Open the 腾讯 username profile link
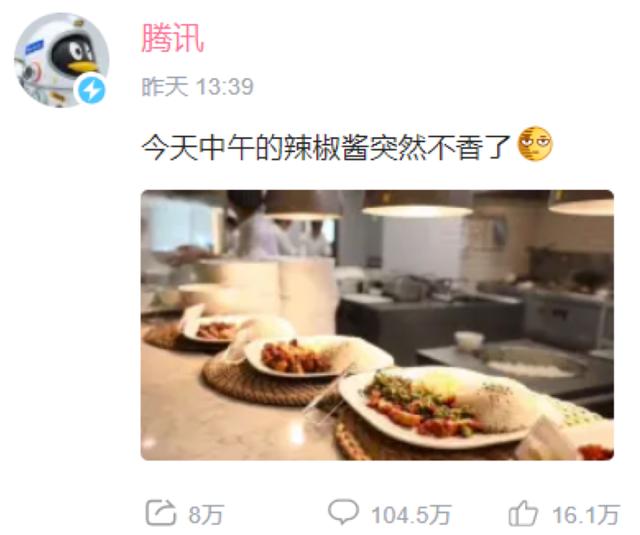Viewport: 640px width, 535px height. point(173,38)
